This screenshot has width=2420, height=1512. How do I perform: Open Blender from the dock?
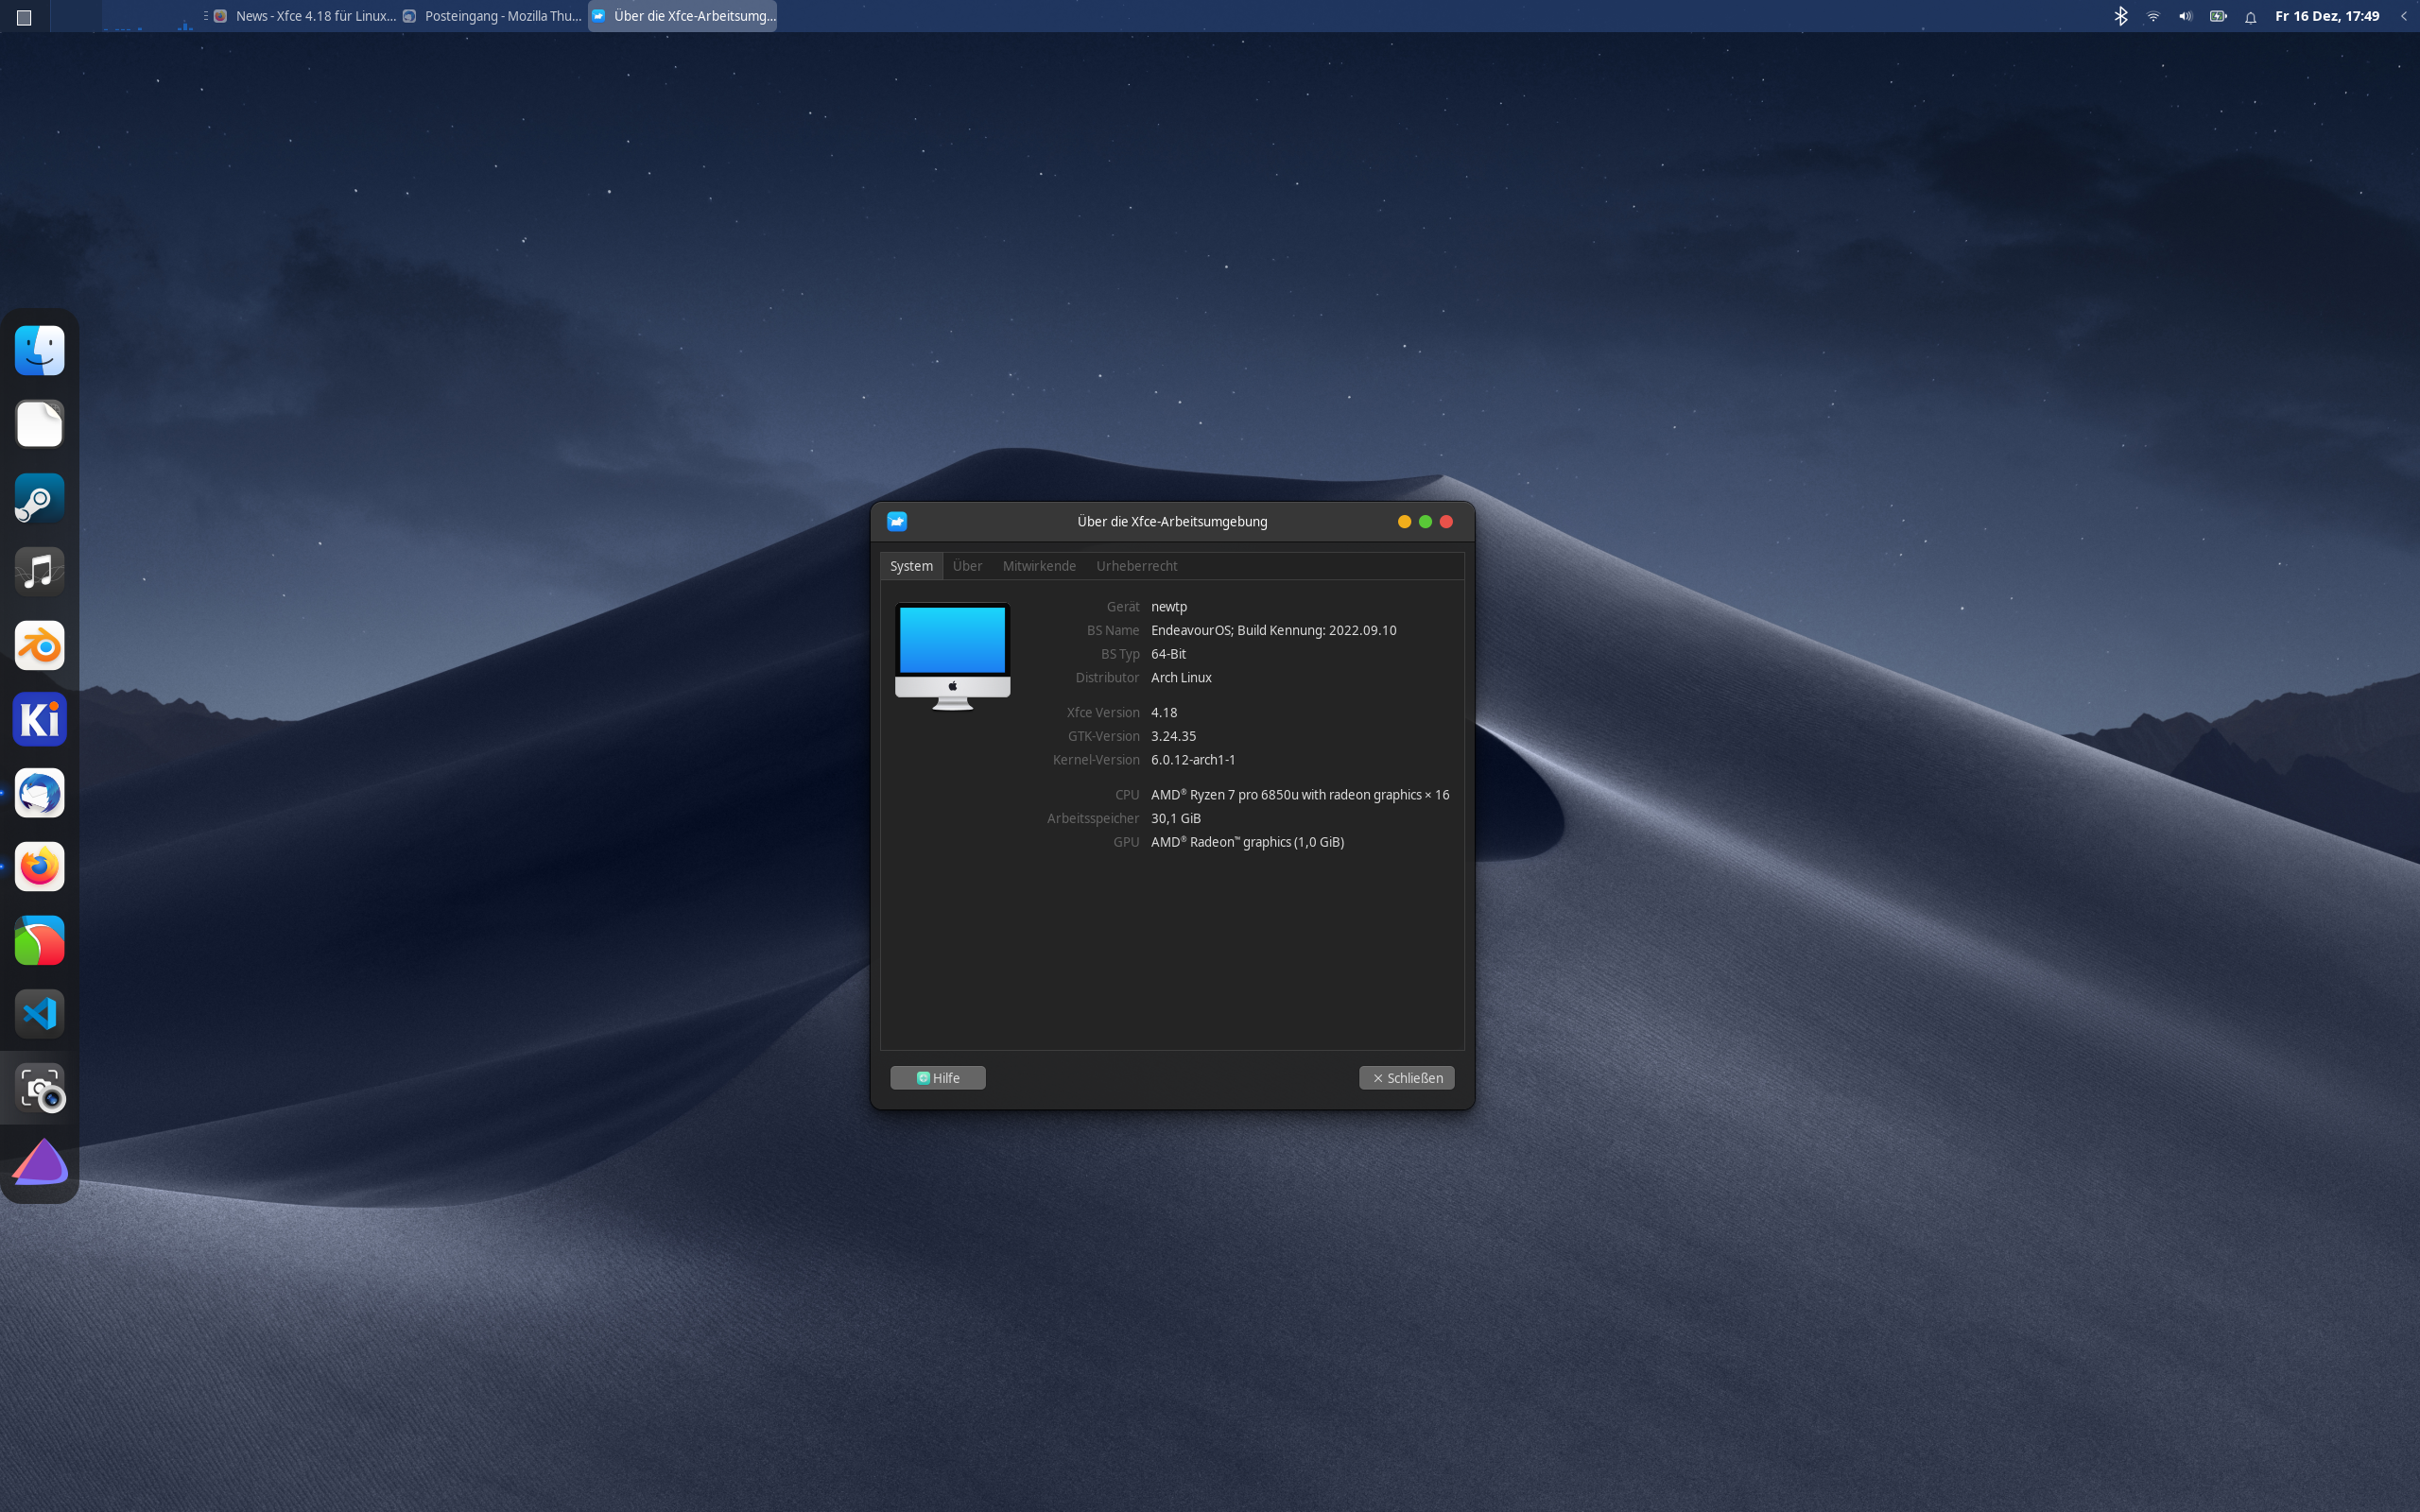coord(40,646)
